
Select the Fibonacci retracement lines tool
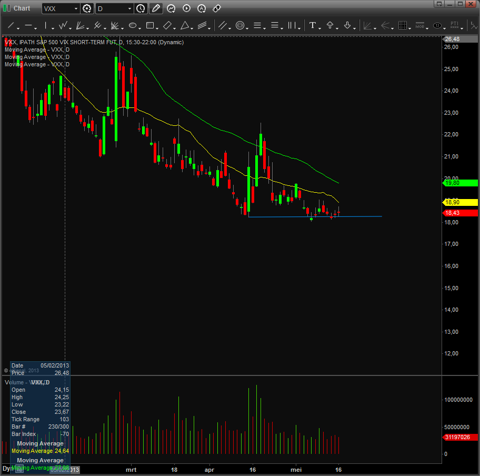click(x=257, y=25)
